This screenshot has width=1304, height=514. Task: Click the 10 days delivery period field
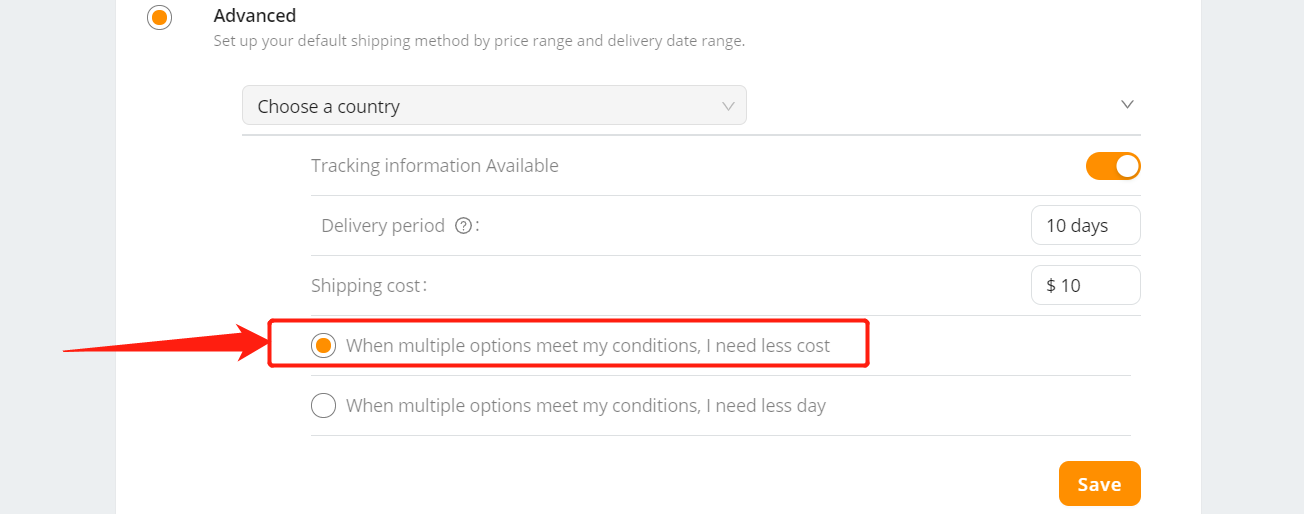[1086, 225]
